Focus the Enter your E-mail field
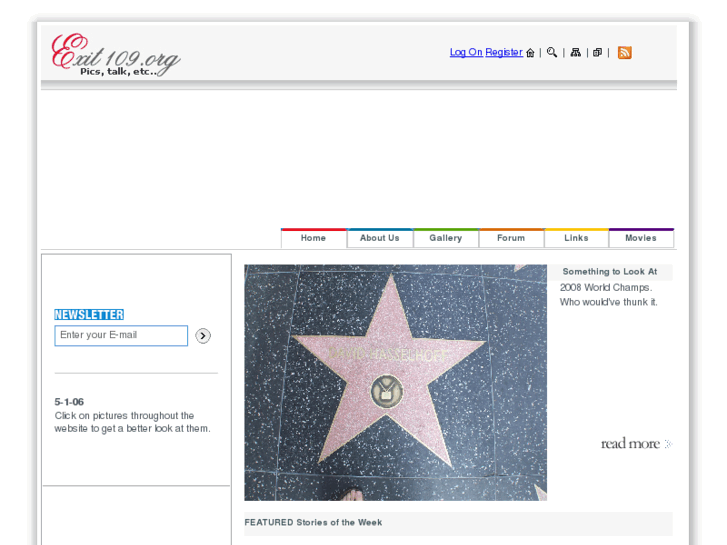This screenshot has width=727, height=545. tap(121, 335)
